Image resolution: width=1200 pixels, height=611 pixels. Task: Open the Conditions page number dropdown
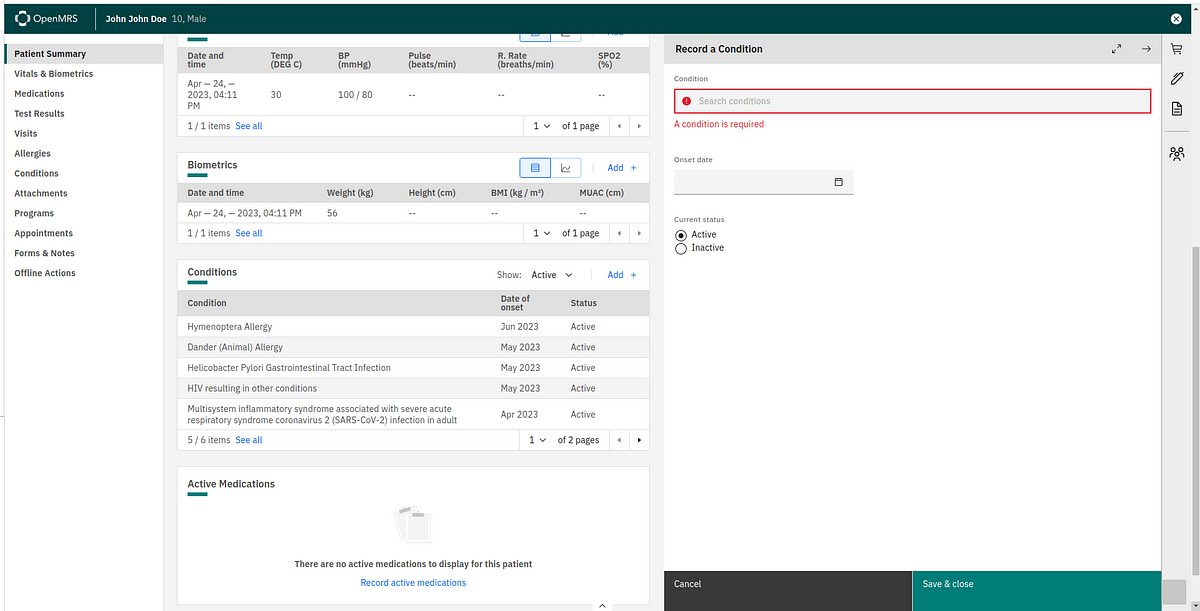[537, 440]
